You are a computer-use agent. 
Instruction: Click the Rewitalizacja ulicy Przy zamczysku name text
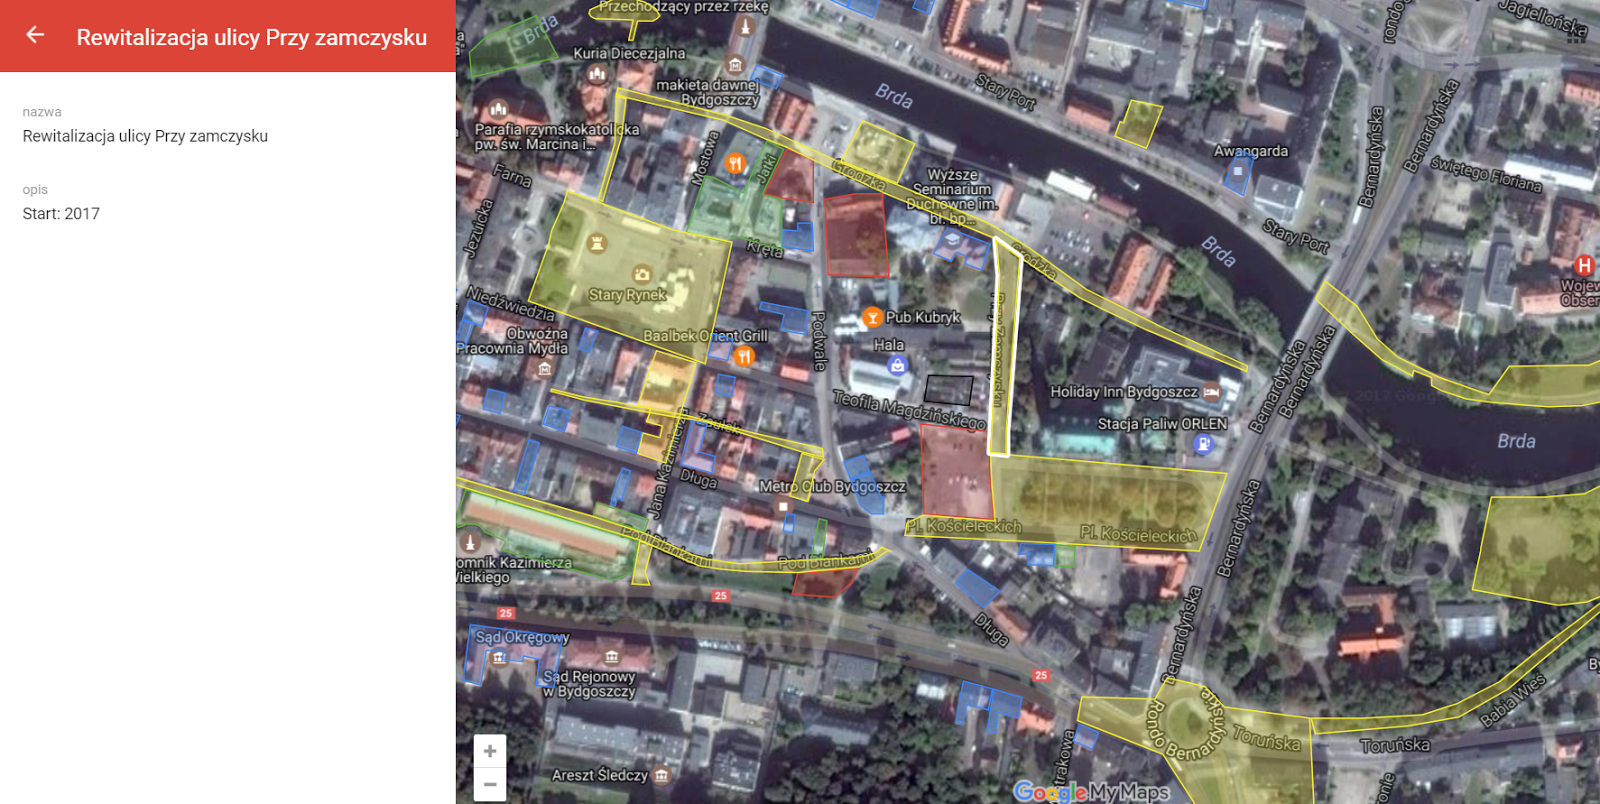coord(145,136)
